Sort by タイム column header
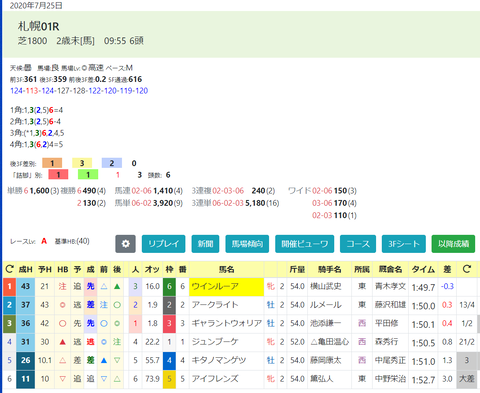The height and width of the screenshot is (393, 480). pos(423,269)
